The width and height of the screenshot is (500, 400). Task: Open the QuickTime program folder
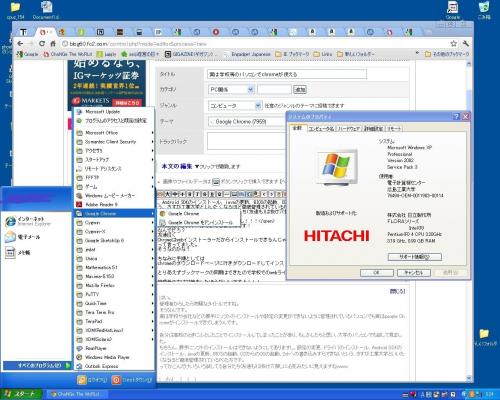pos(115,303)
